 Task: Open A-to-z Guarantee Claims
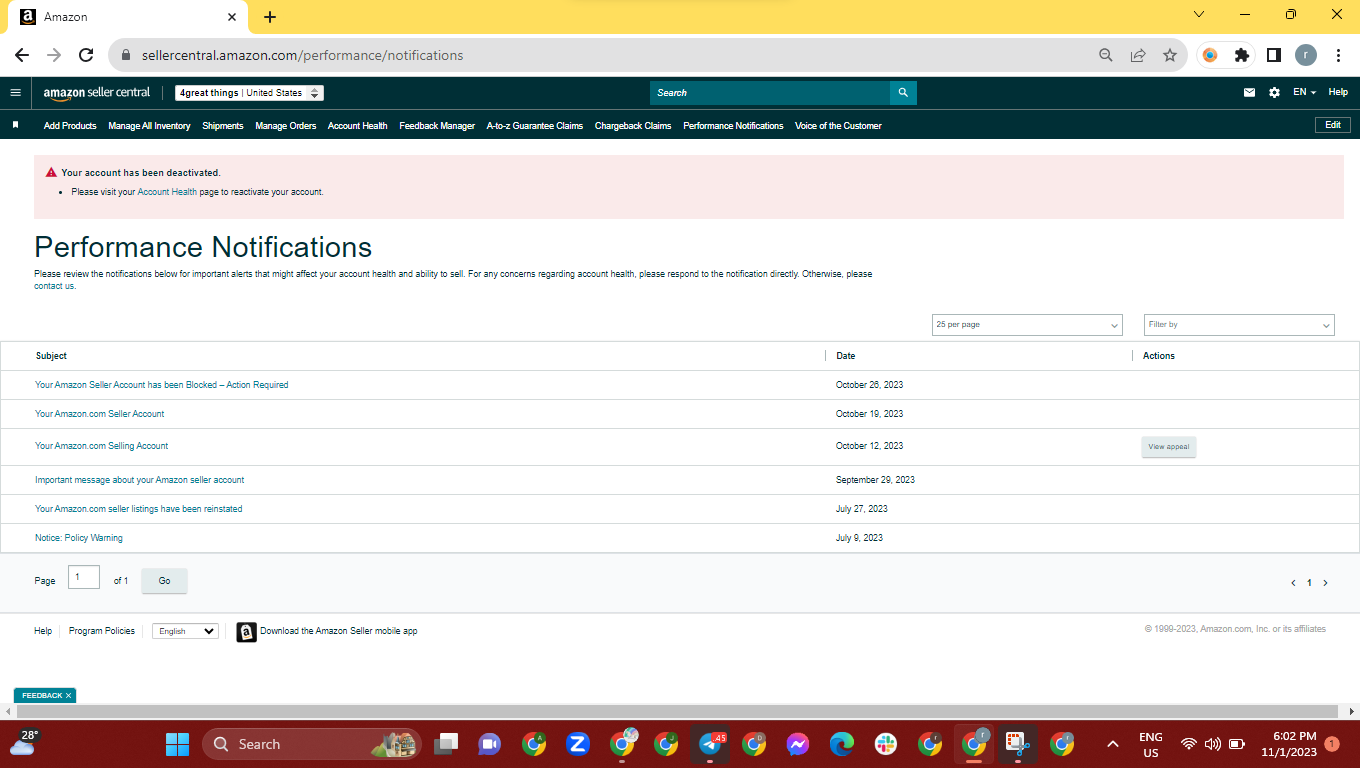(535, 126)
